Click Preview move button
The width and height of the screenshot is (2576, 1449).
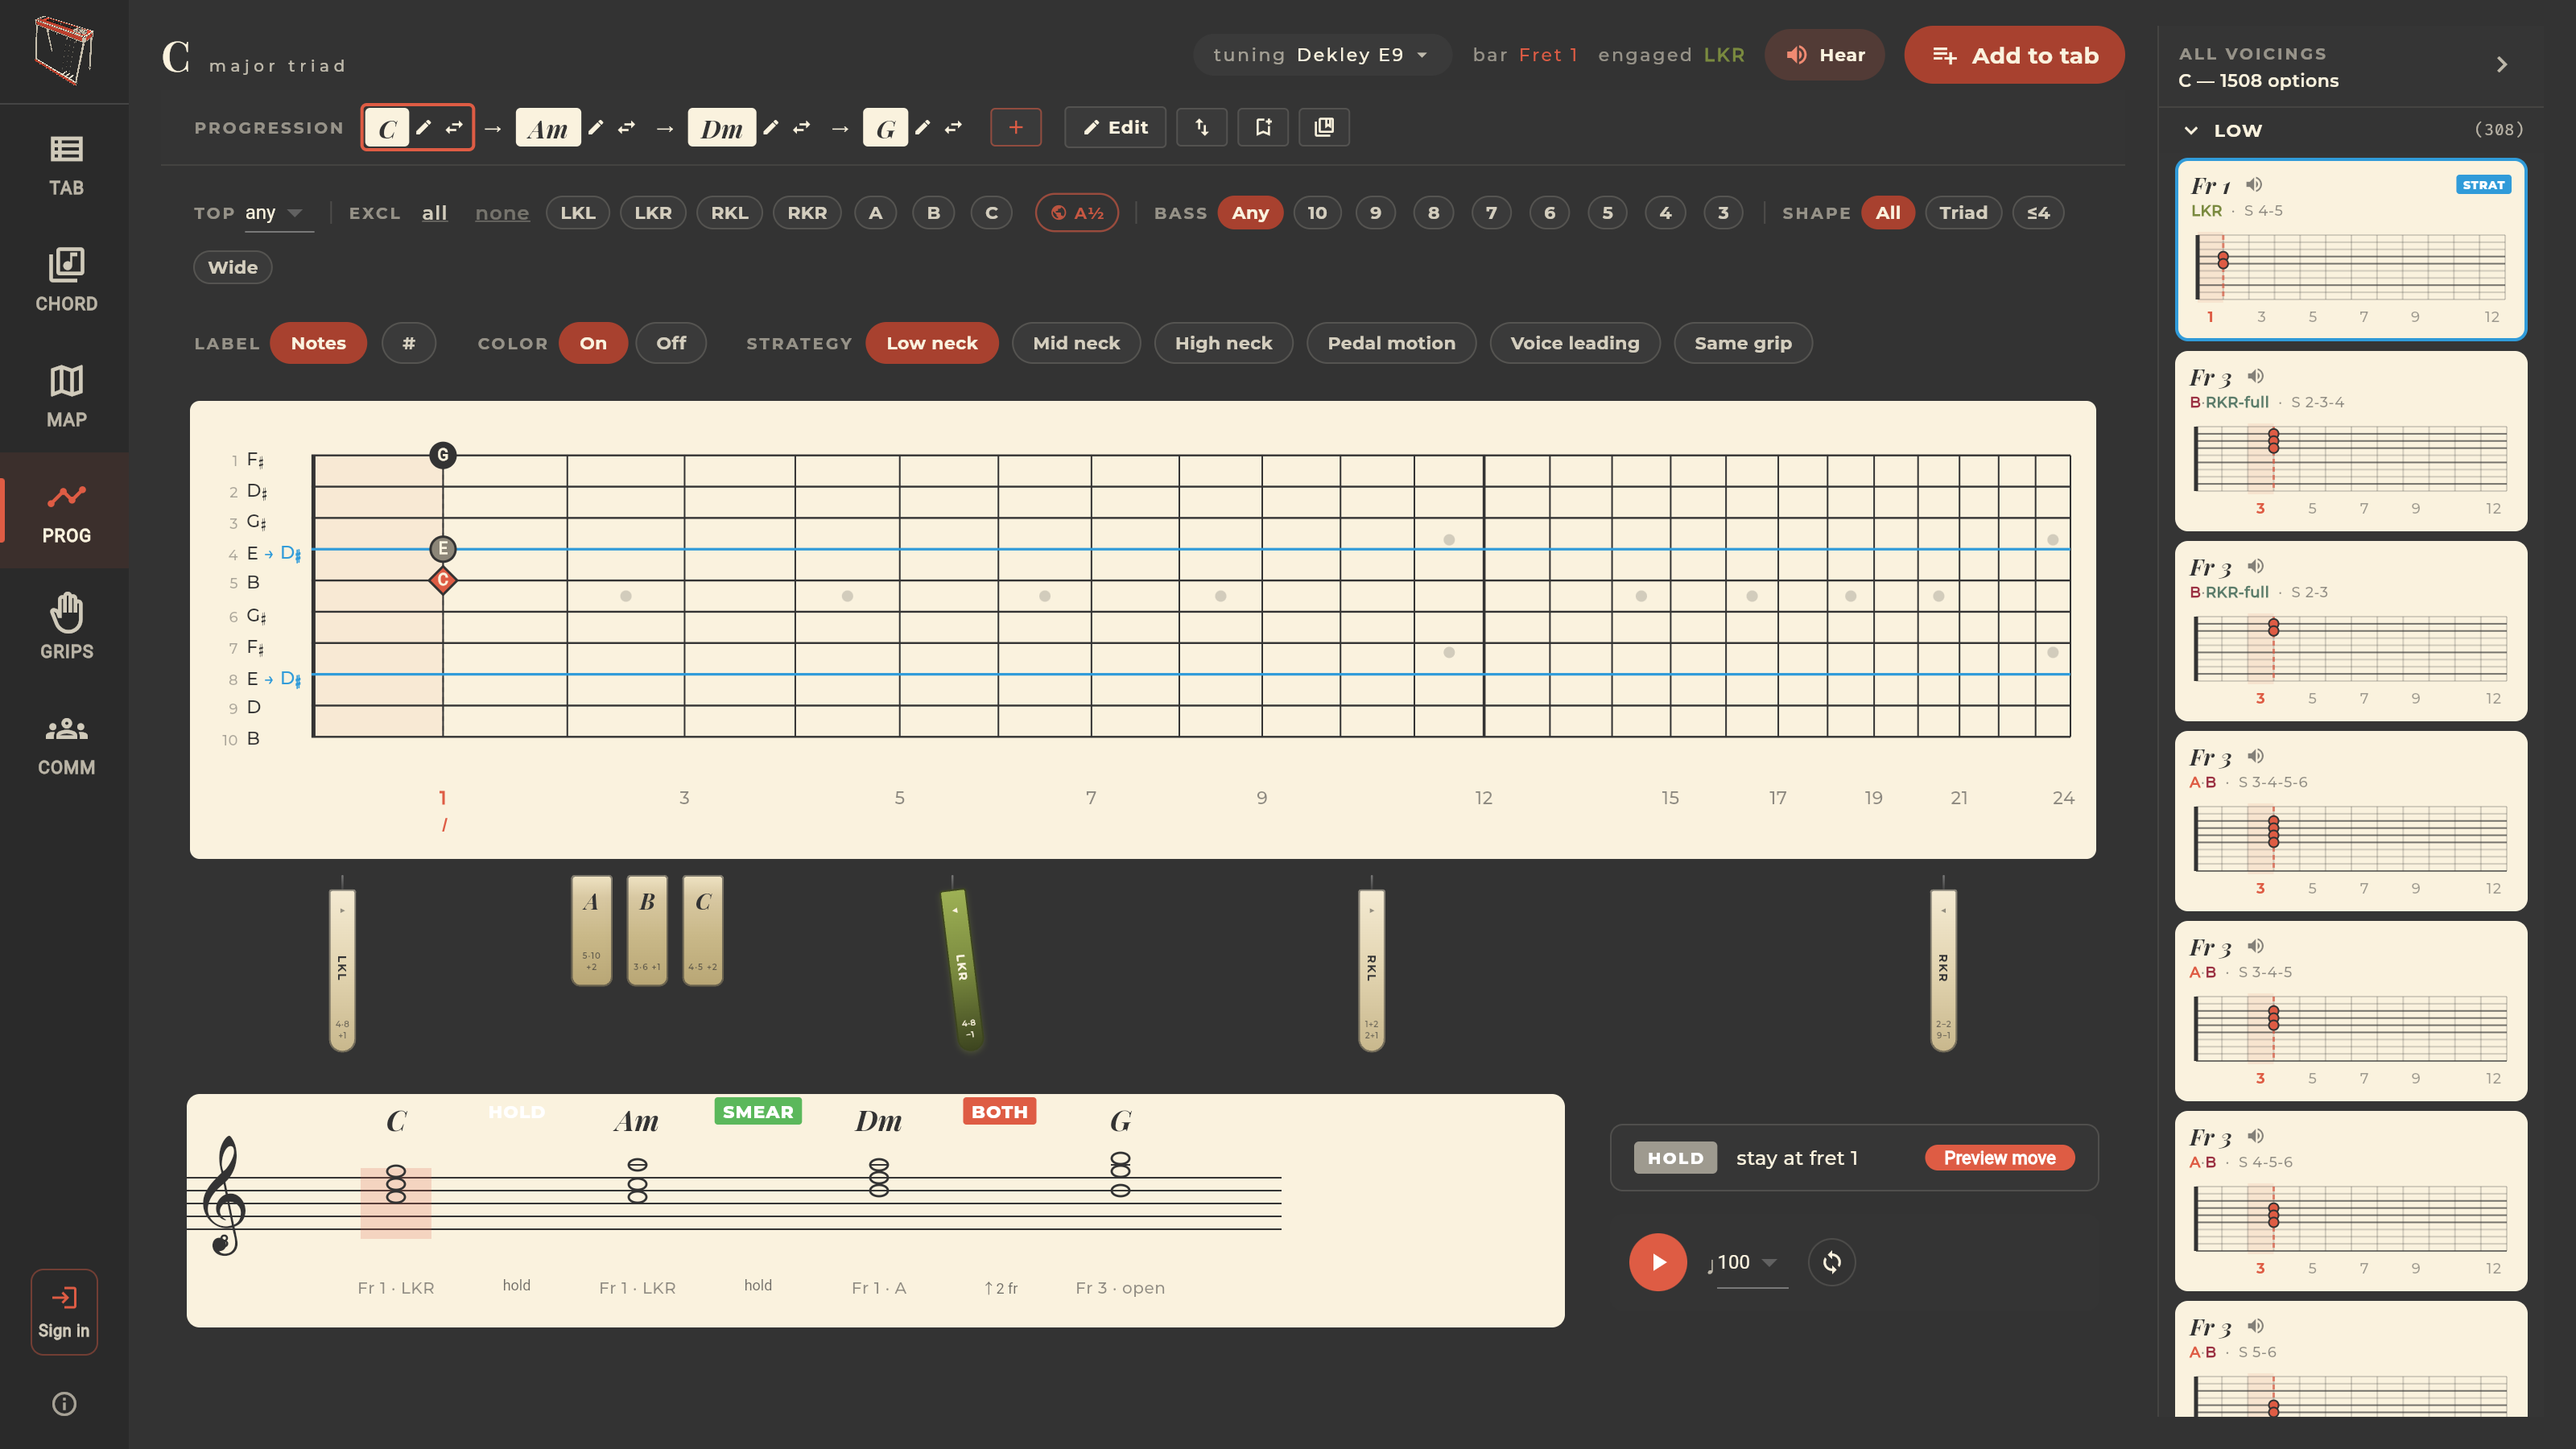2000,1158
